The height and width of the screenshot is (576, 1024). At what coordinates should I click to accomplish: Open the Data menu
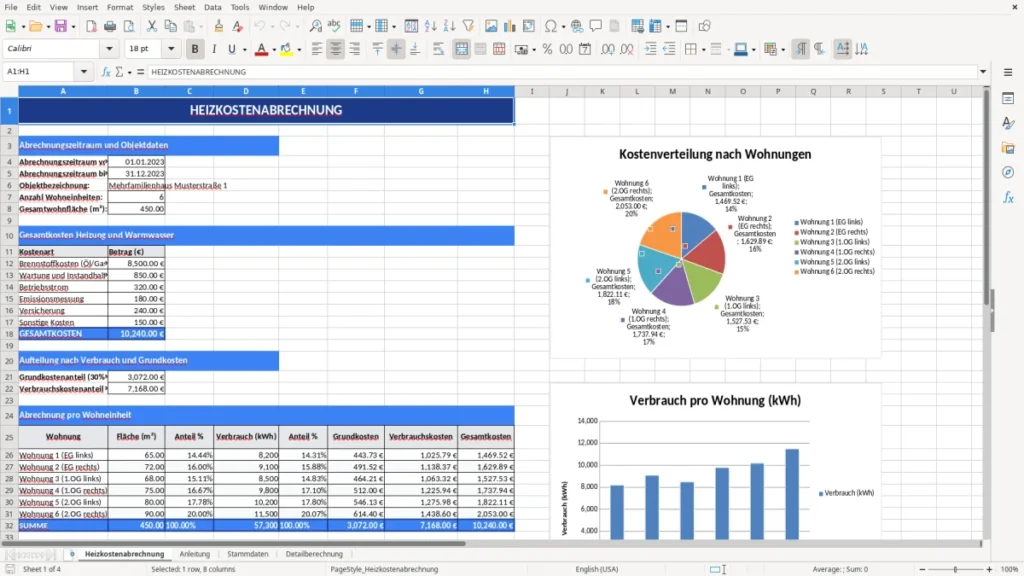(212, 7)
